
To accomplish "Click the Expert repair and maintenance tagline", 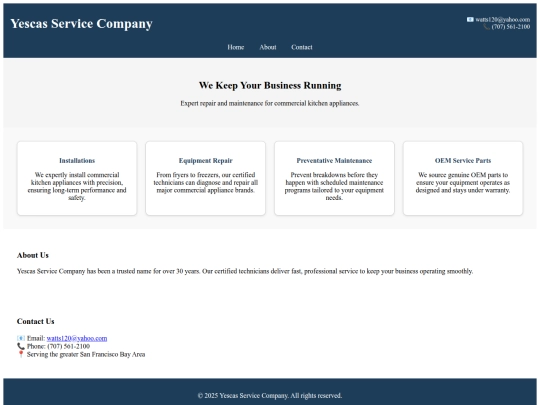I will (x=270, y=103).
